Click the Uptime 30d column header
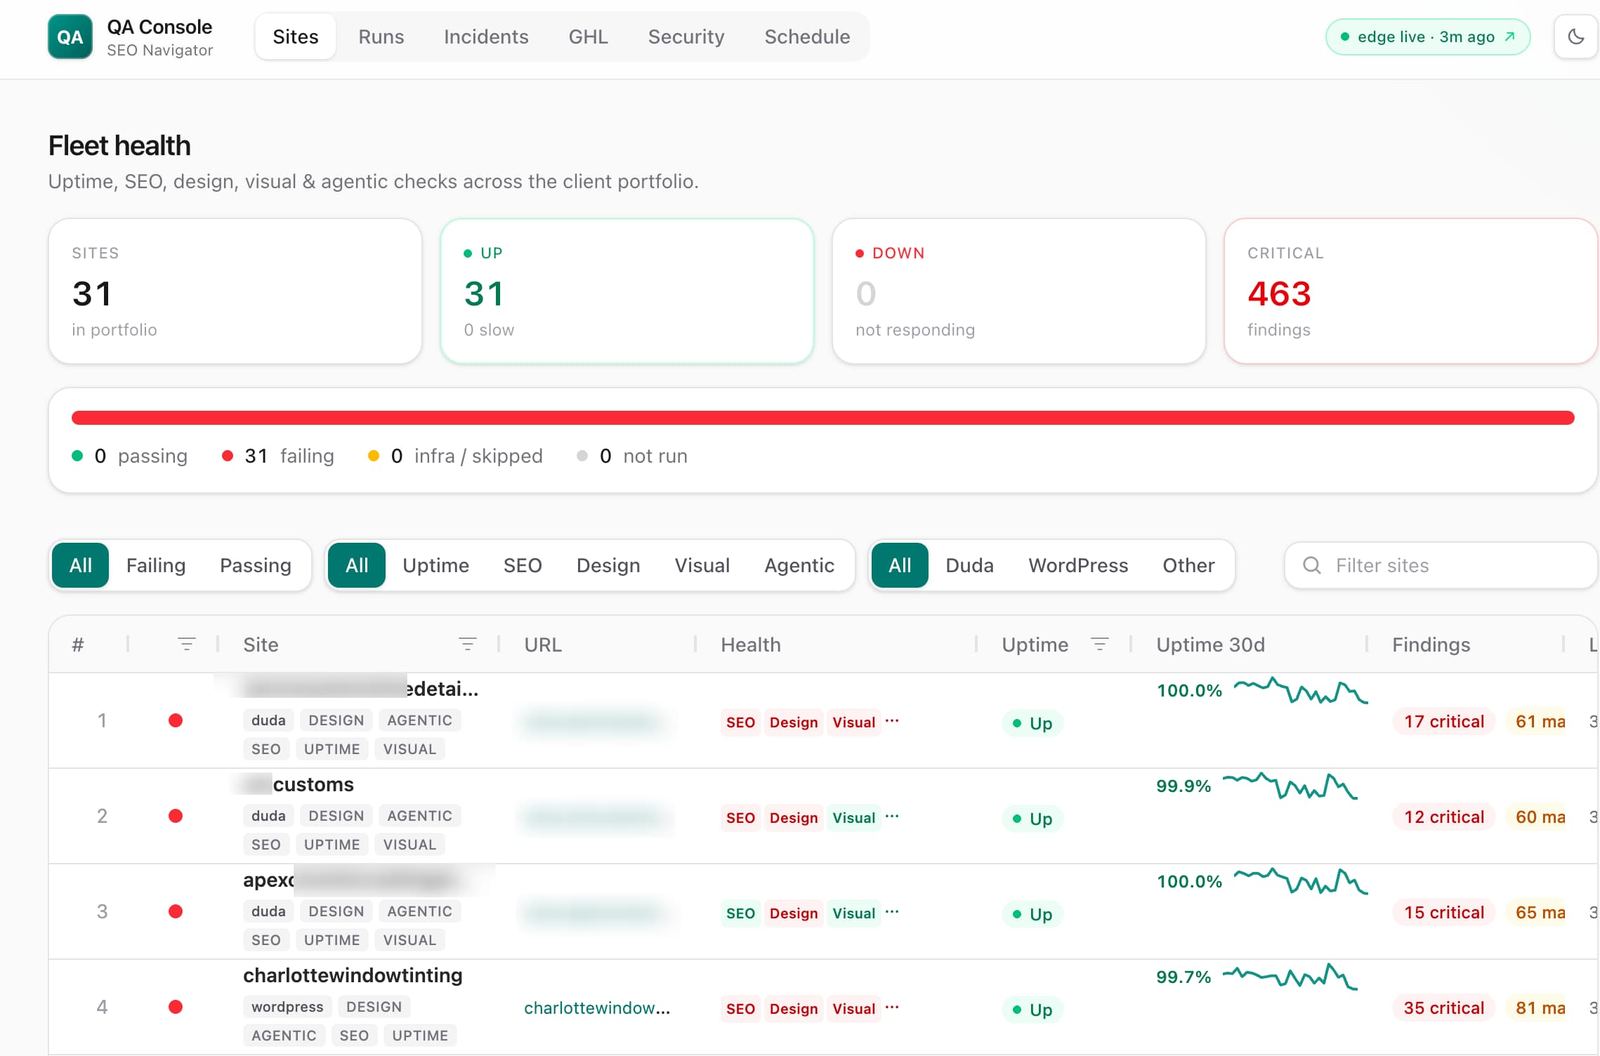This screenshot has height=1056, width=1600. click(x=1211, y=645)
